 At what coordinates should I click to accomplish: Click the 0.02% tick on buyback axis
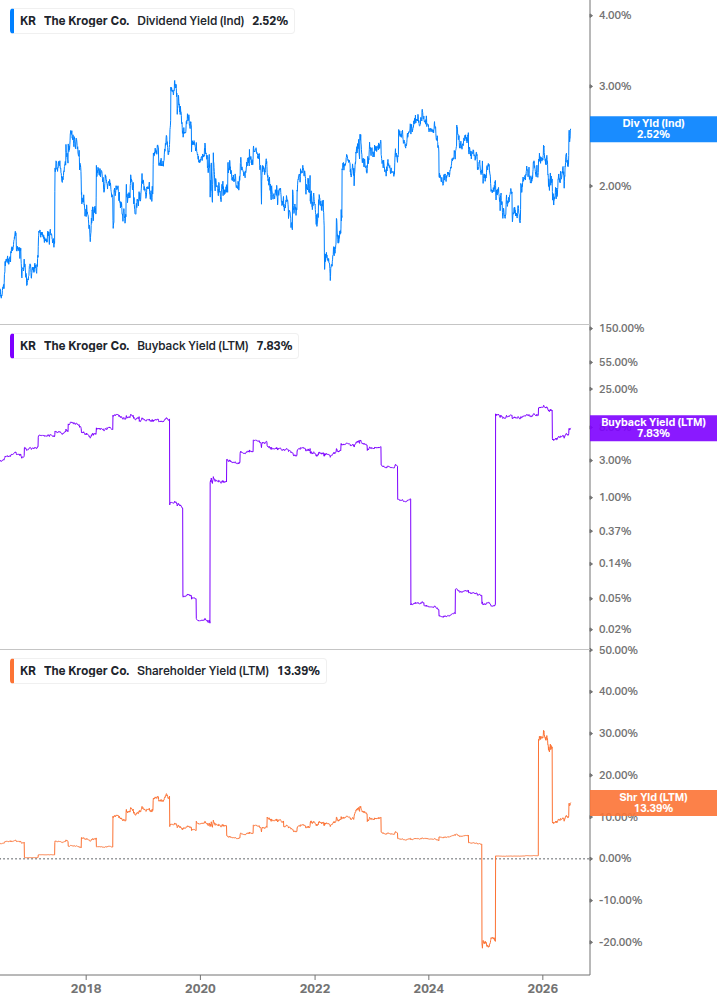(x=615, y=629)
